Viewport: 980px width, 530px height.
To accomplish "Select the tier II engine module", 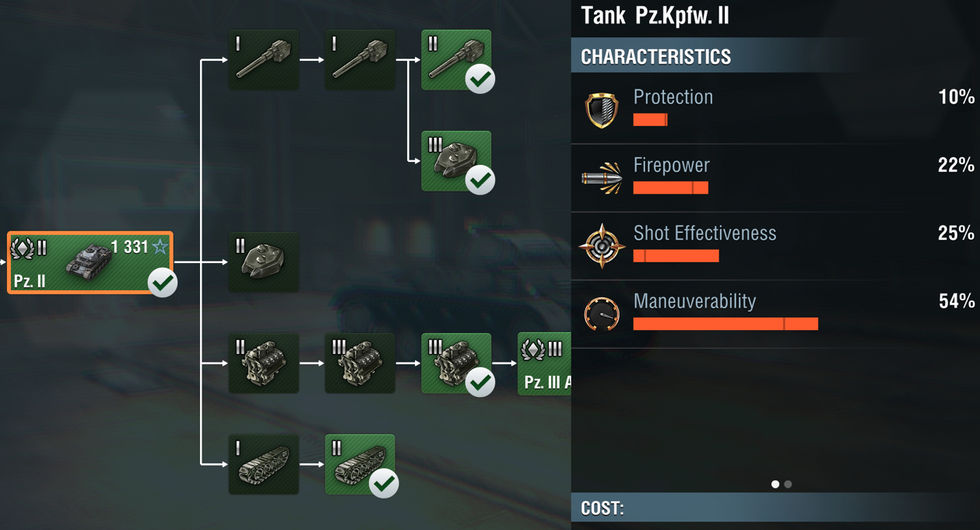I will click(x=263, y=364).
